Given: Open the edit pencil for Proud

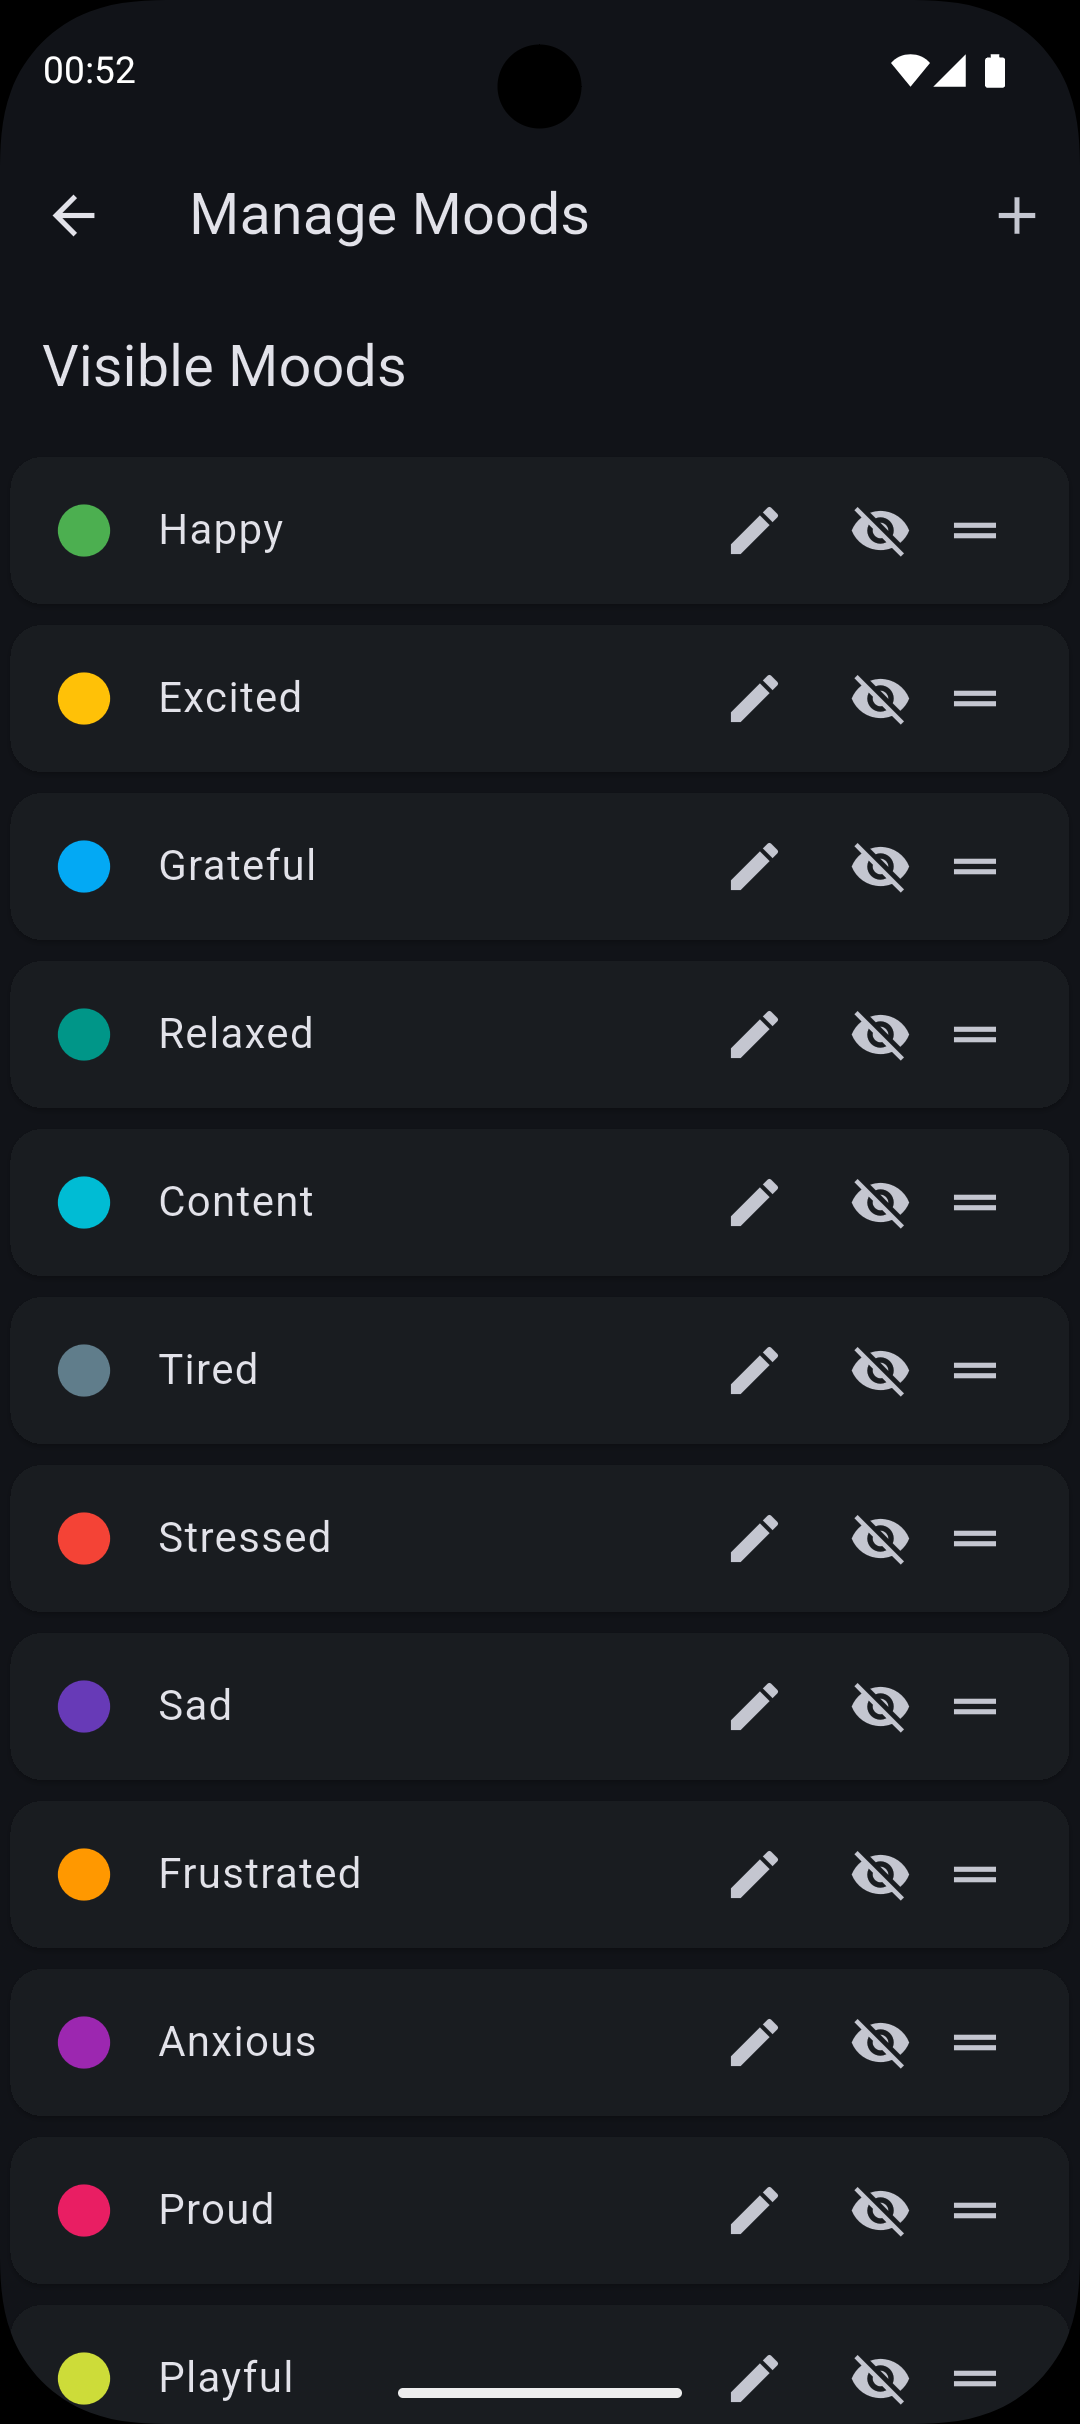Looking at the screenshot, I should (754, 2210).
